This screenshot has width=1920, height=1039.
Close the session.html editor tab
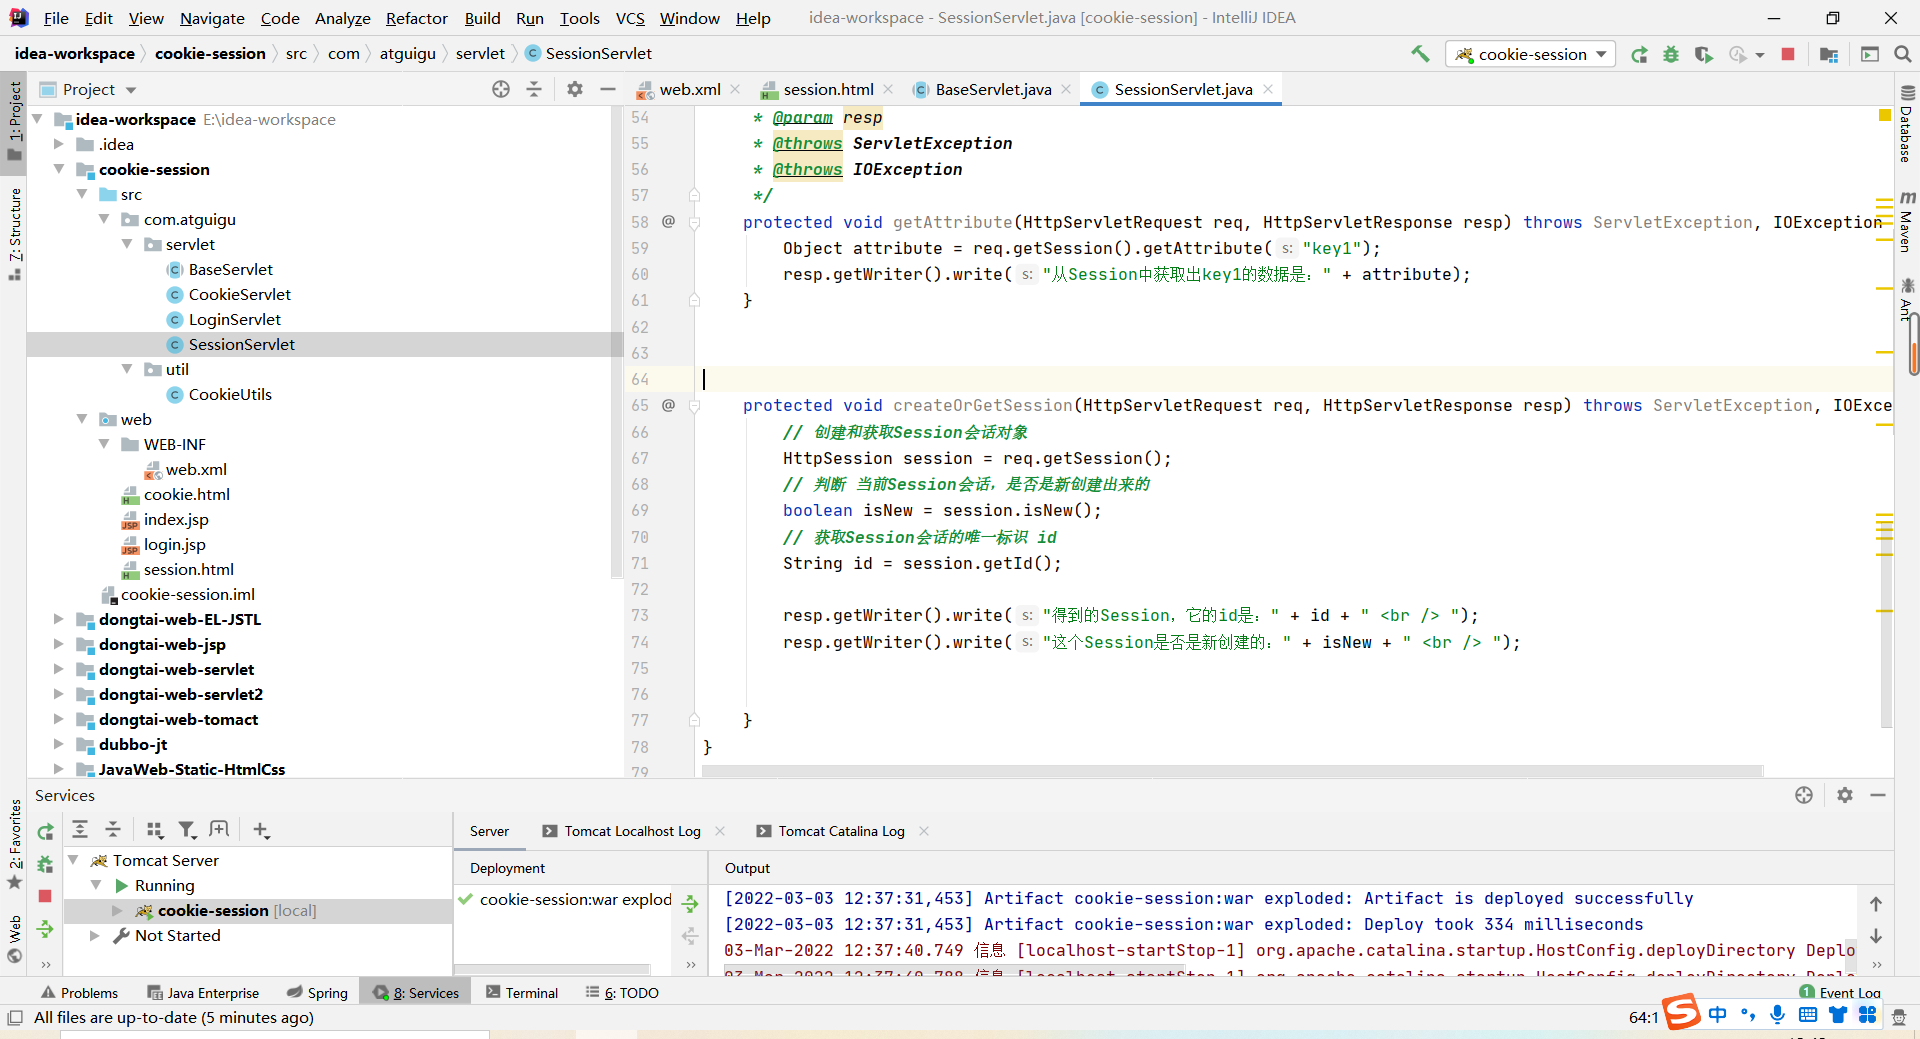pos(888,89)
